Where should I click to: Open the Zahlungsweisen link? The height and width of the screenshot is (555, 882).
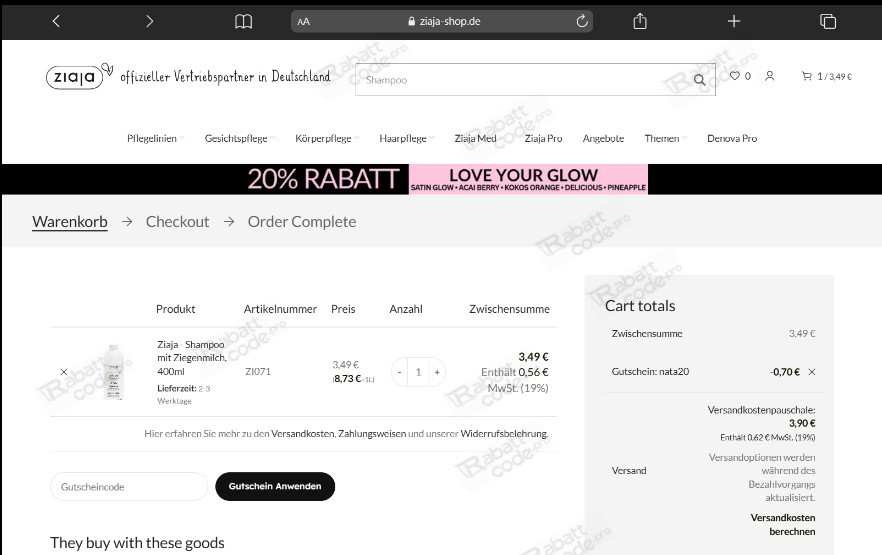tap(372, 434)
